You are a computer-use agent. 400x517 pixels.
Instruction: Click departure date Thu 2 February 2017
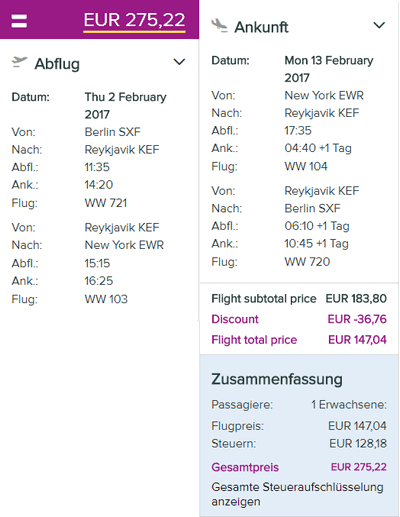coord(125,106)
